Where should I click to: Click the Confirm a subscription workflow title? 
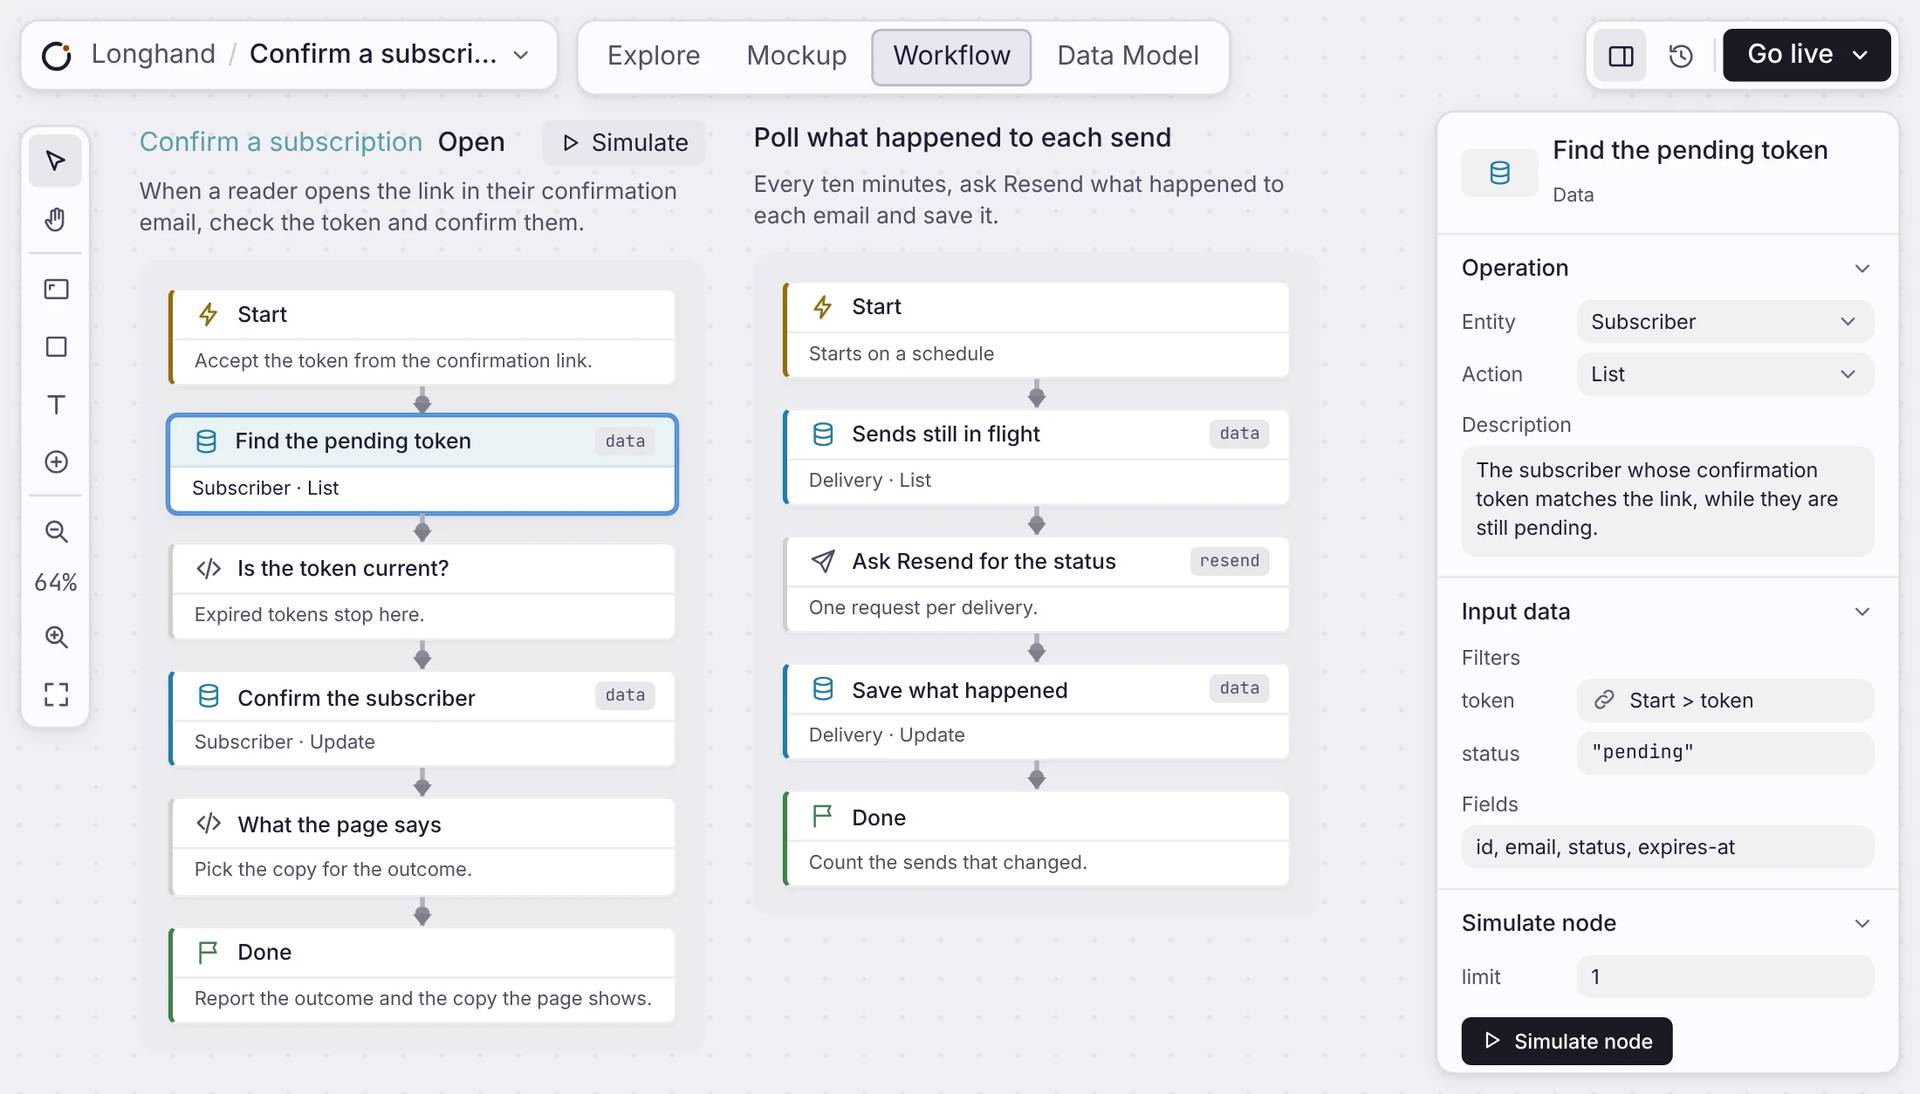coord(281,142)
